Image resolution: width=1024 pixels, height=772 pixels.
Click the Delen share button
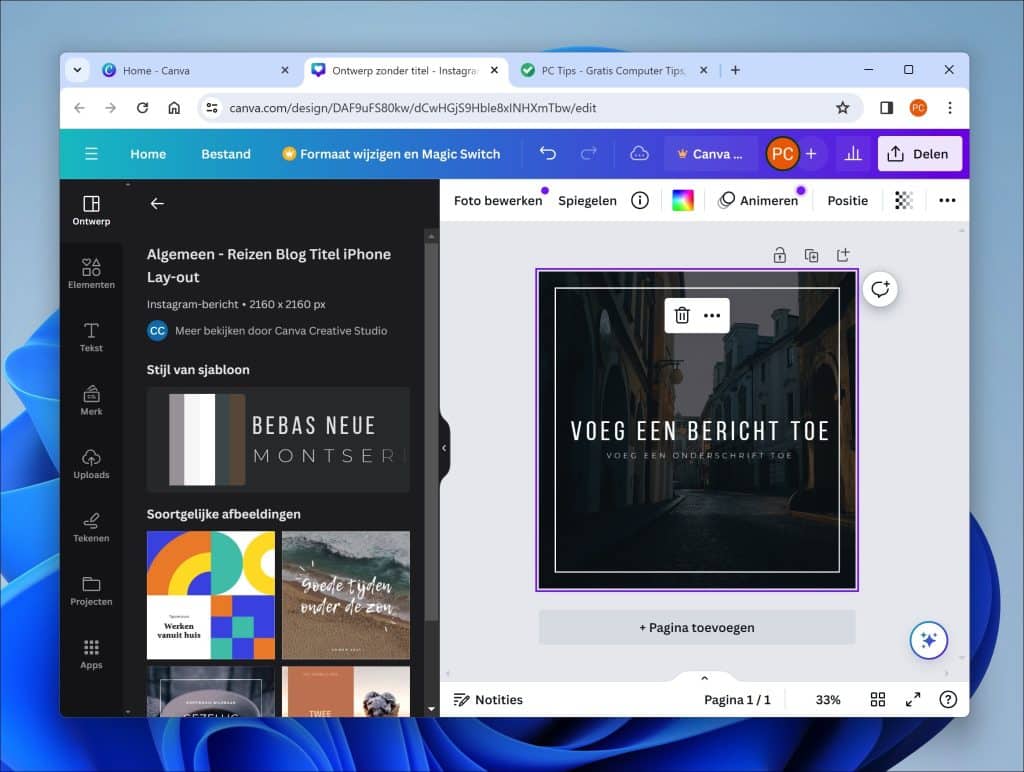tap(918, 153)
